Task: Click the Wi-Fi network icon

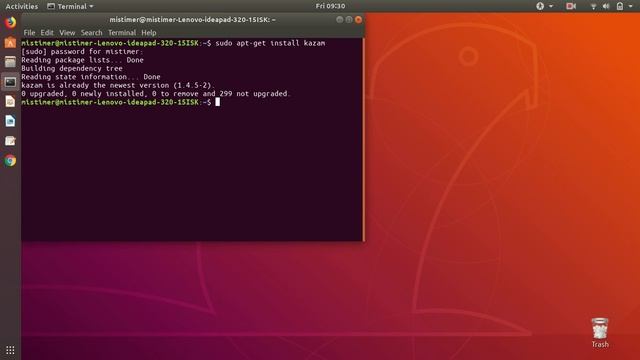Action: (593, 6)
